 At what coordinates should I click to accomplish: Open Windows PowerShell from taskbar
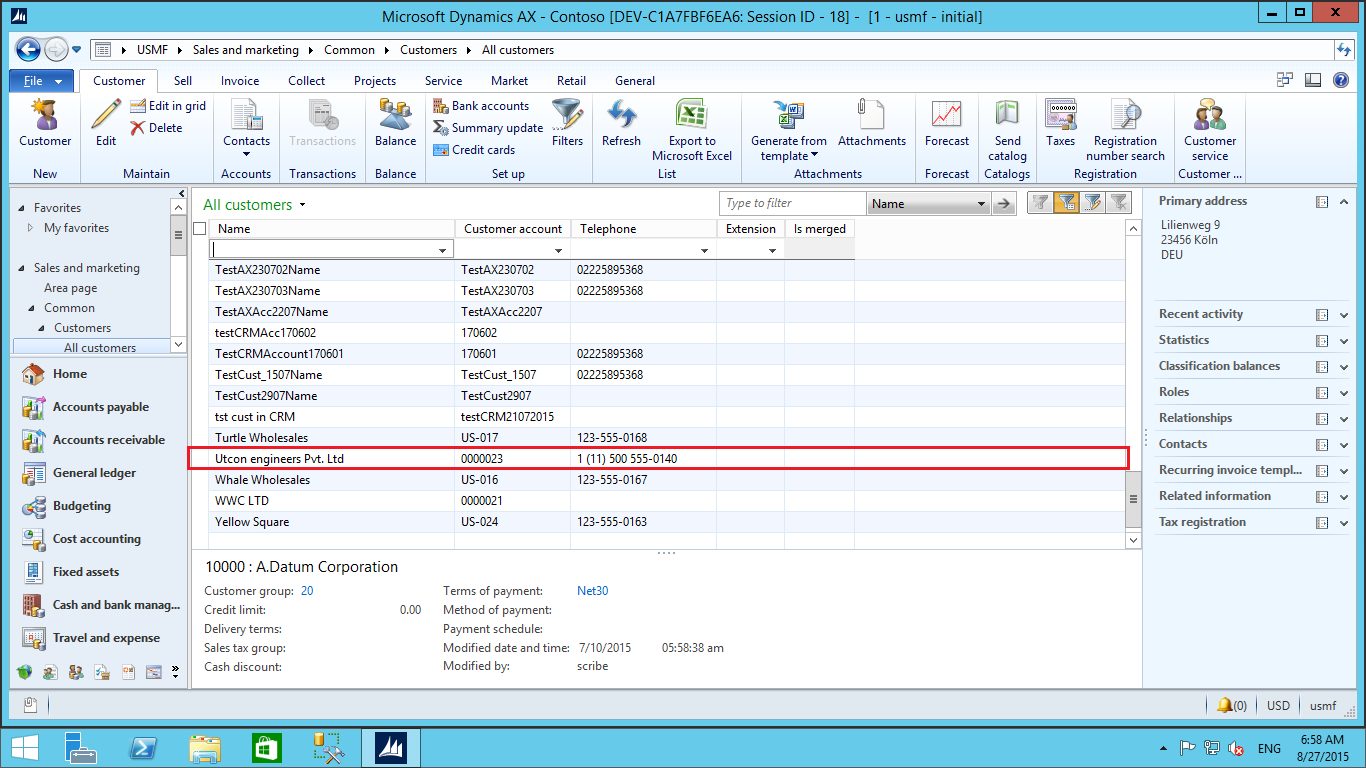point(143,747)
